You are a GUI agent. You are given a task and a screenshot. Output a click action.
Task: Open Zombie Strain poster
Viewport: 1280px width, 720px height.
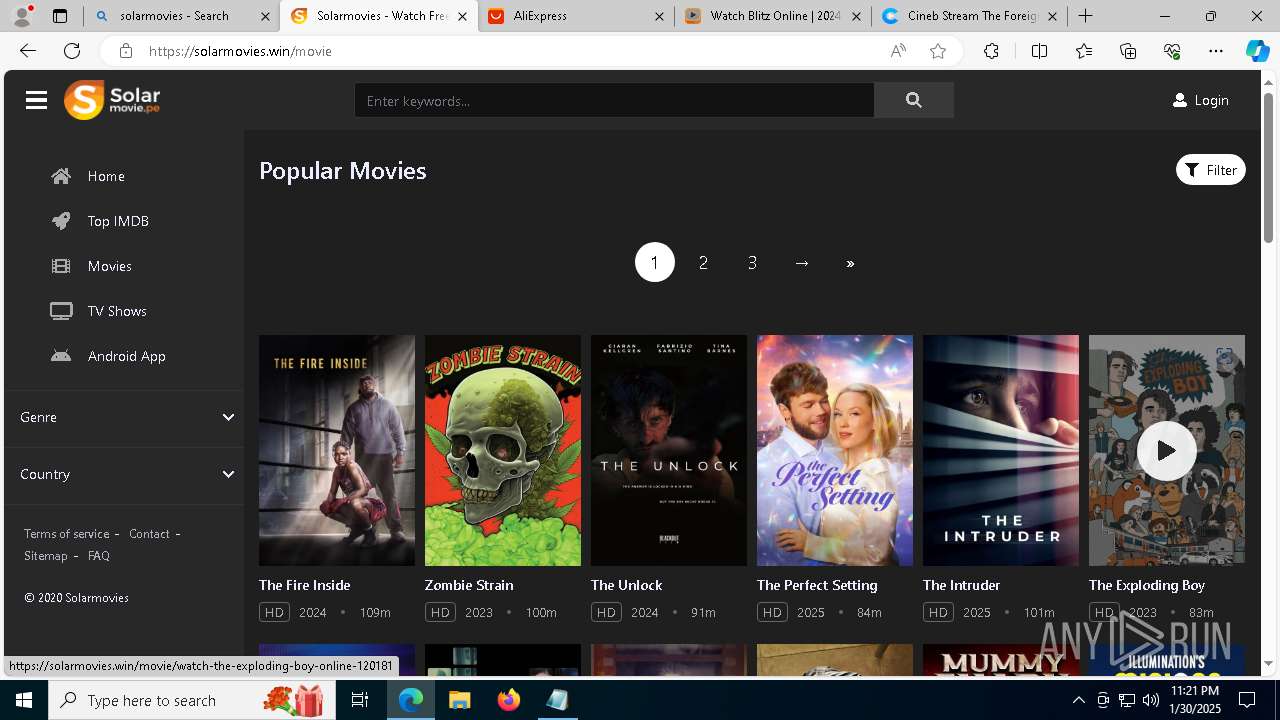[503, 450]
